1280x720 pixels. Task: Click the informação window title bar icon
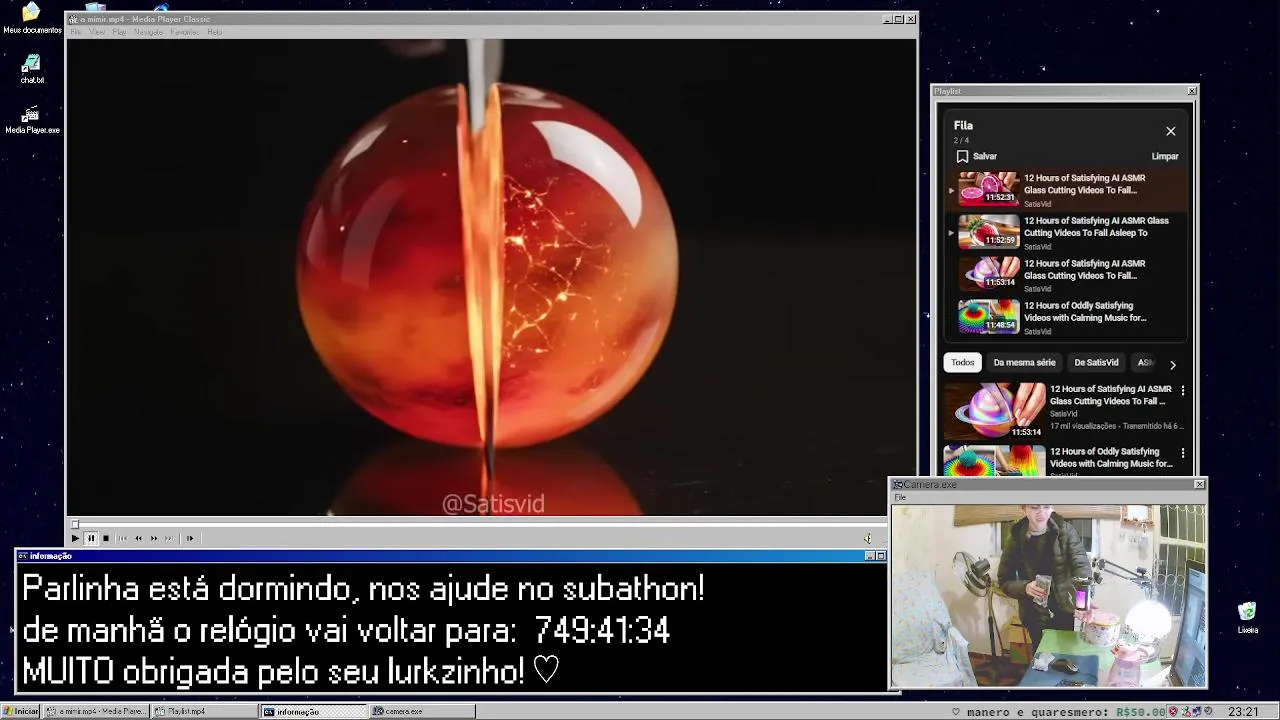22,556
